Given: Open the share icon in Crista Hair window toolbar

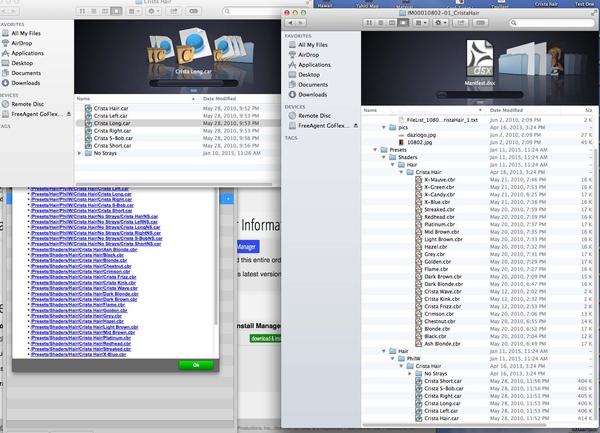Looking at the screenshot, I should [x=174, y=11].
